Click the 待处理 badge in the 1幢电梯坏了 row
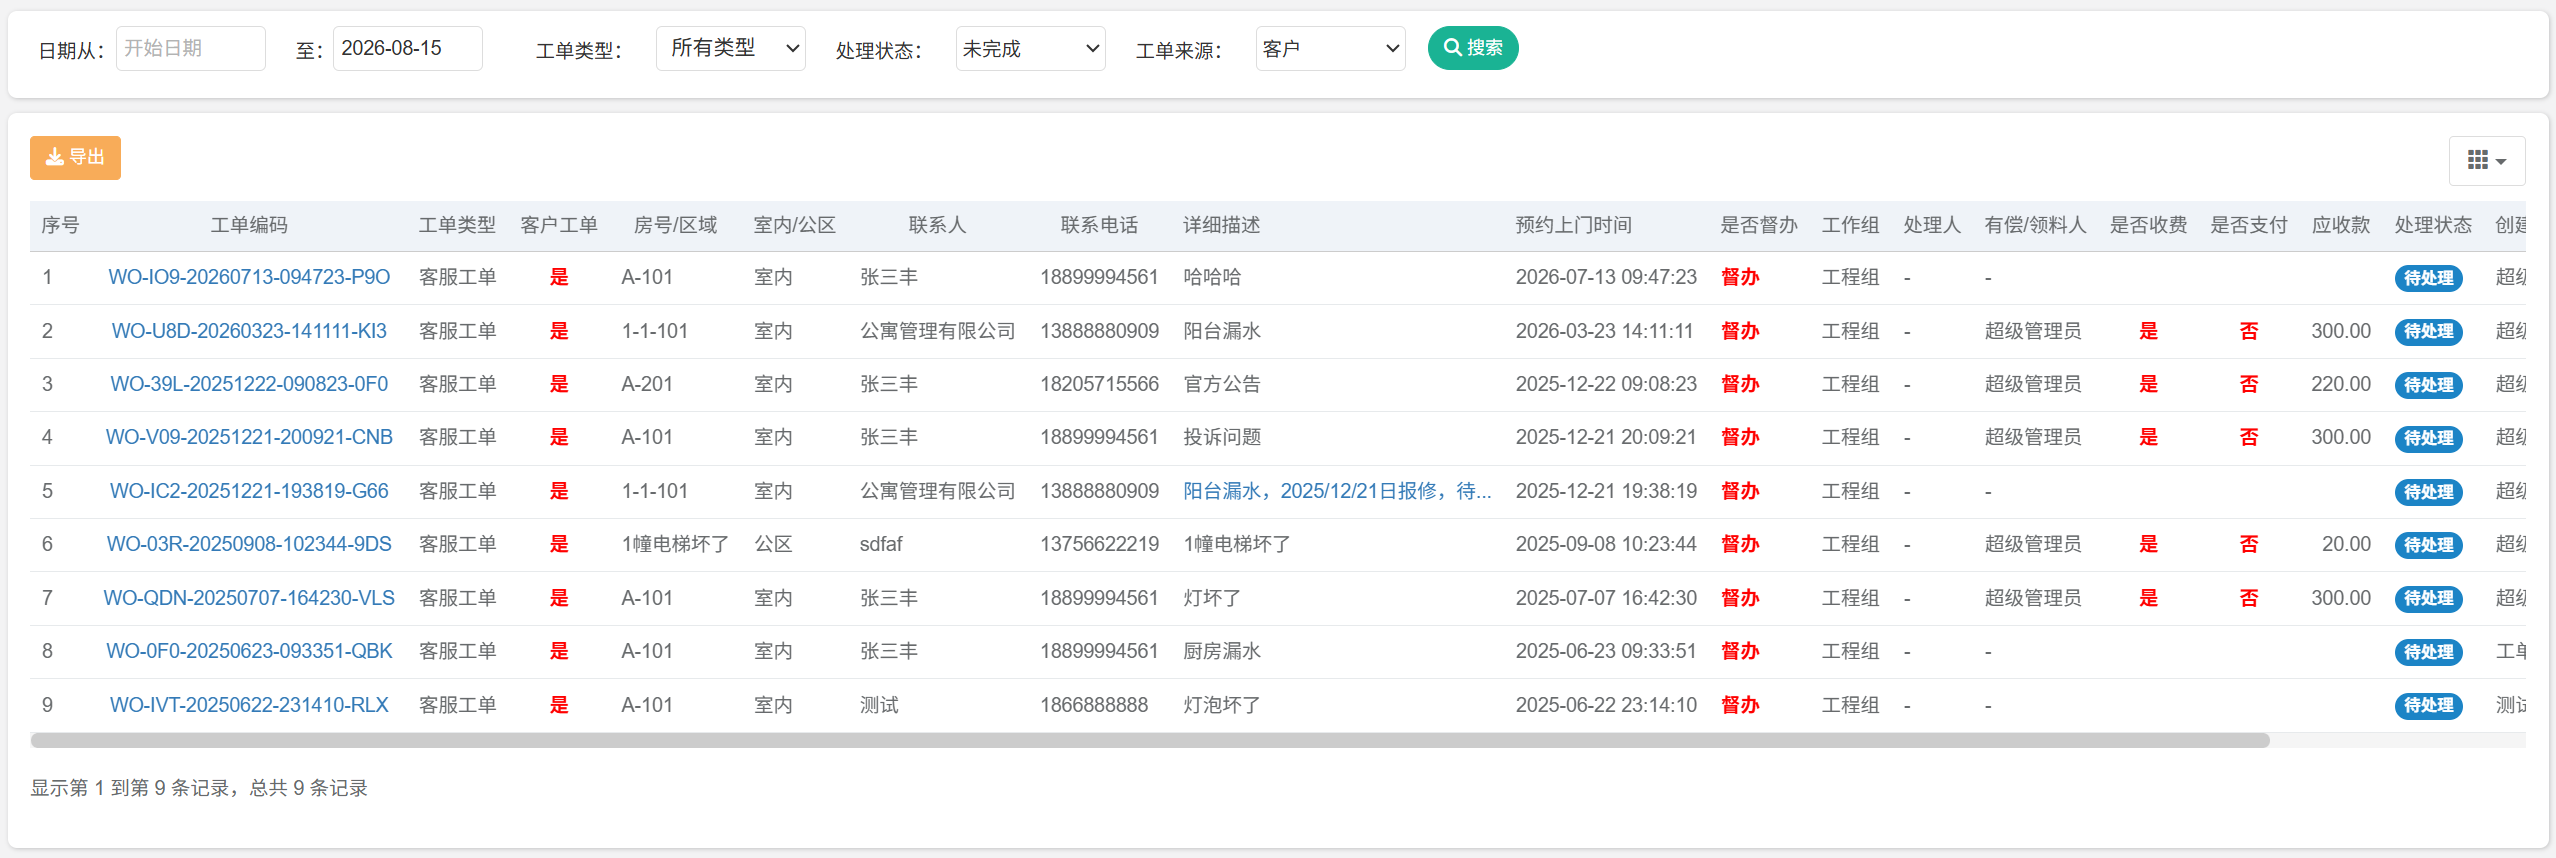The image size is (2556, 858). 2428,545
